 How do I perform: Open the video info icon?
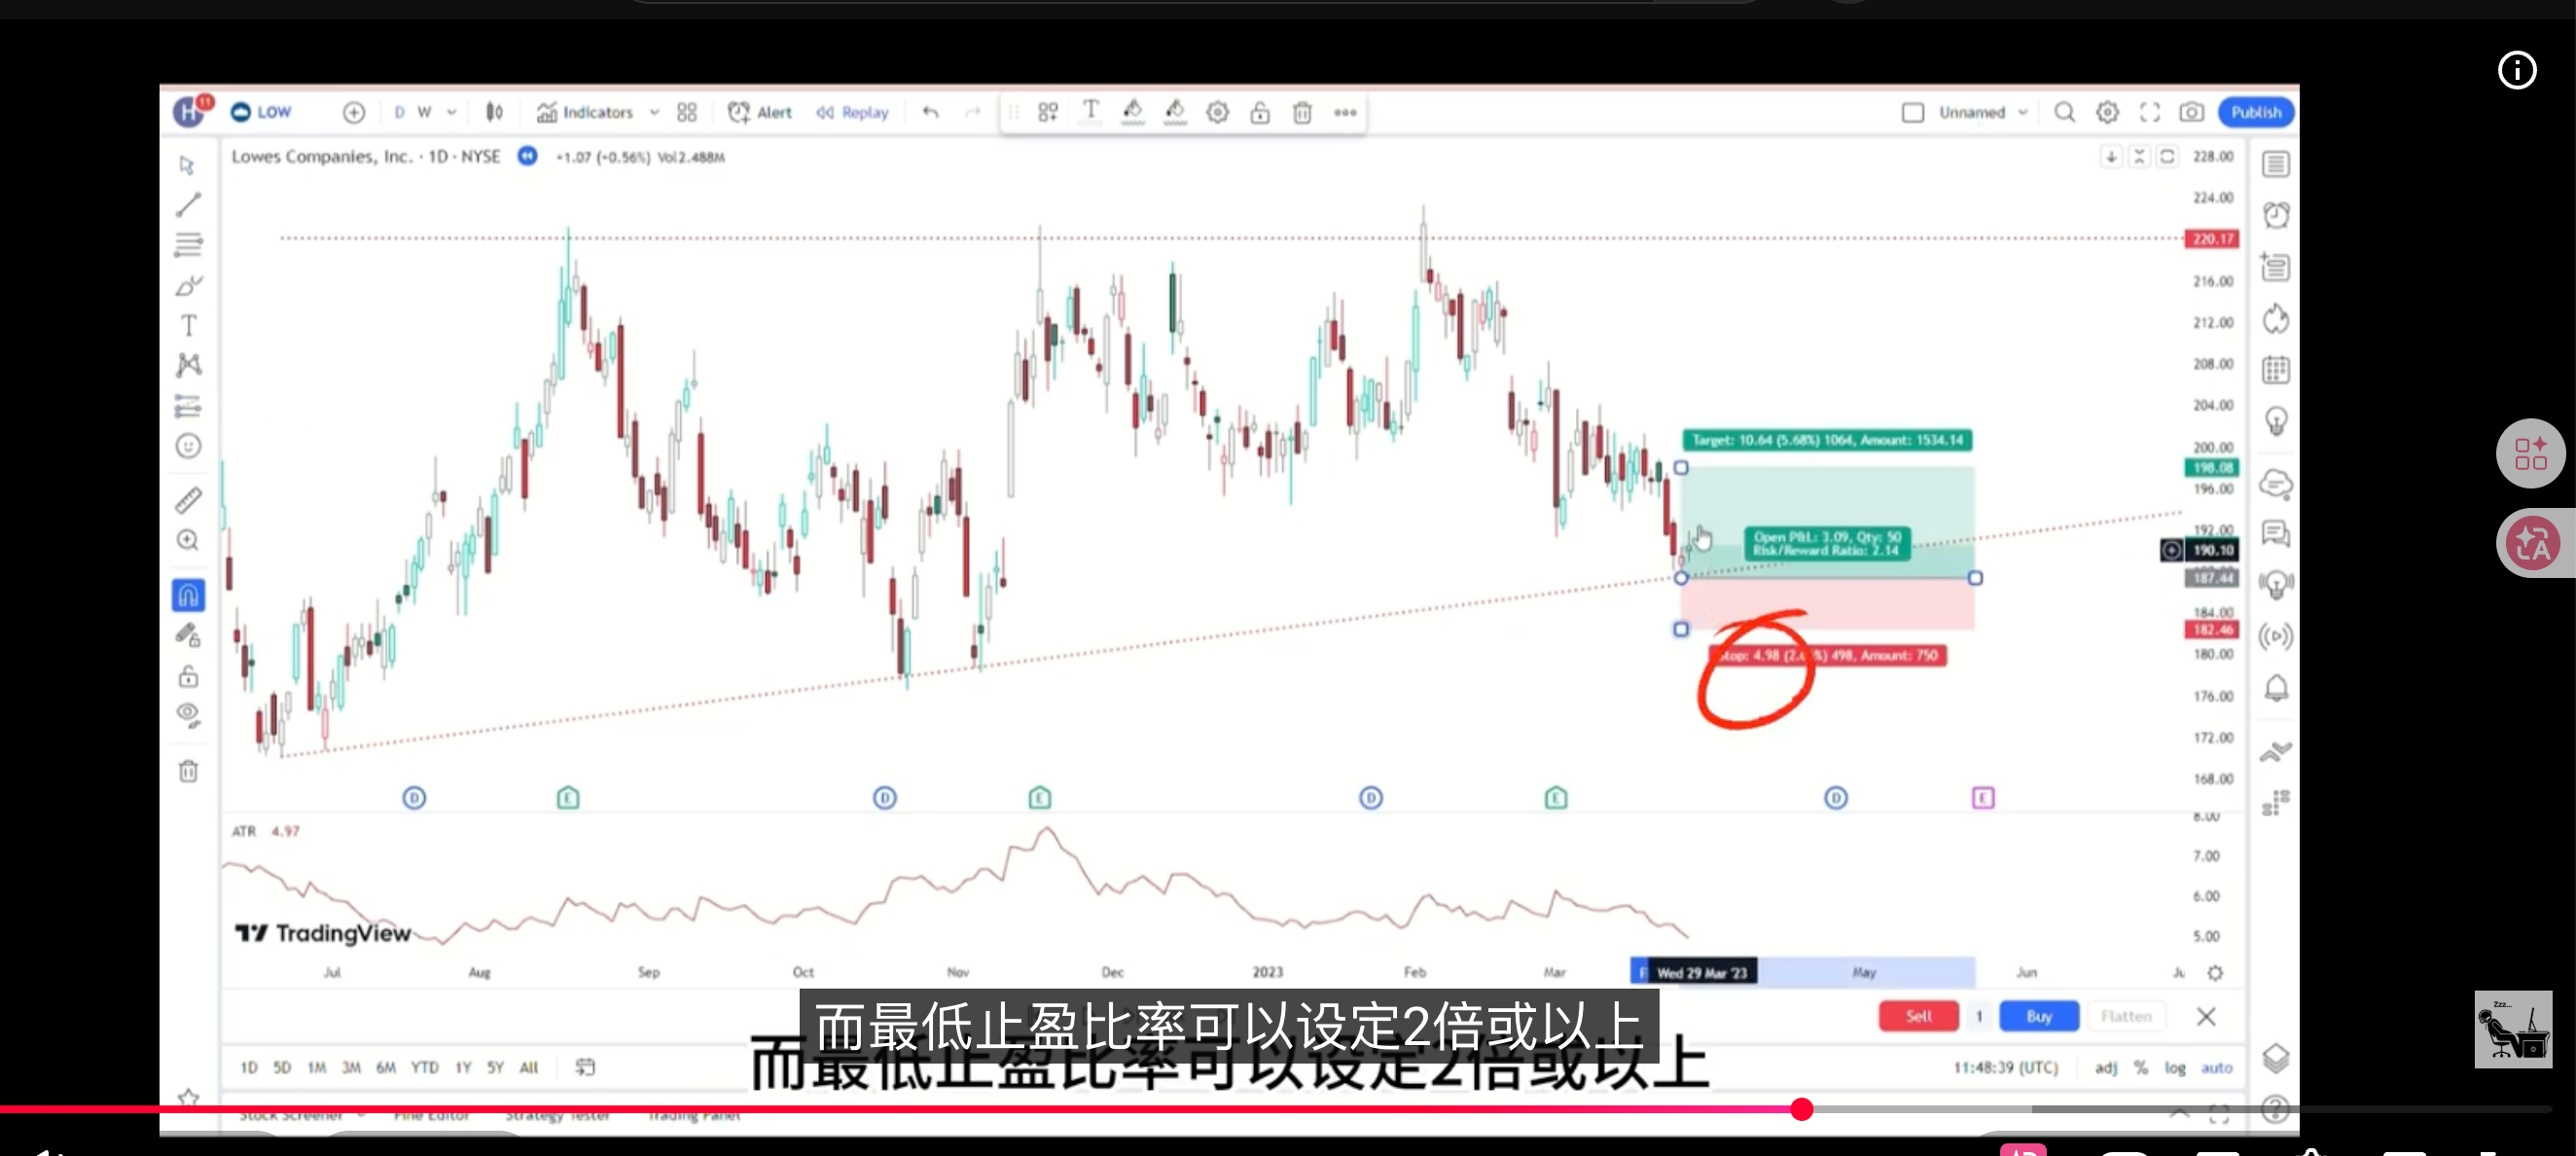pyautogui.click(x=2516, y=71)
